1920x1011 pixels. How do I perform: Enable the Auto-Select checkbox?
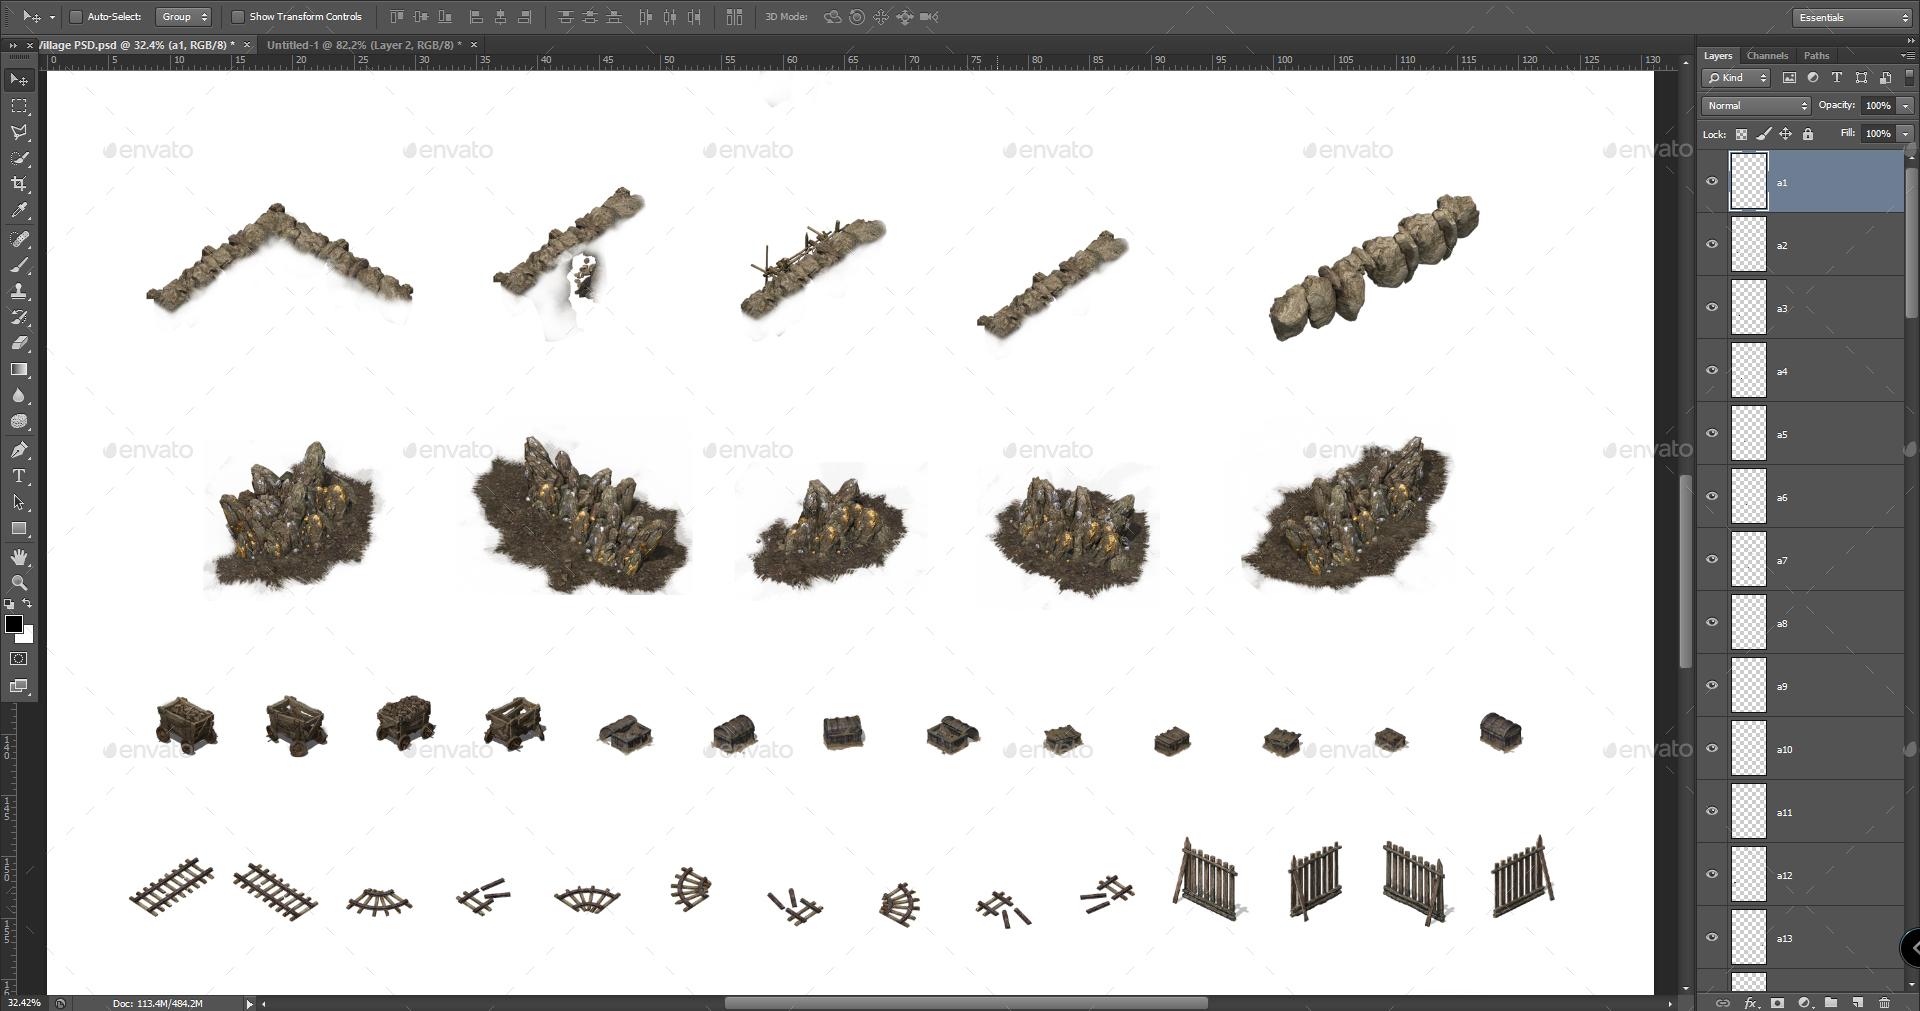point(75,16)
